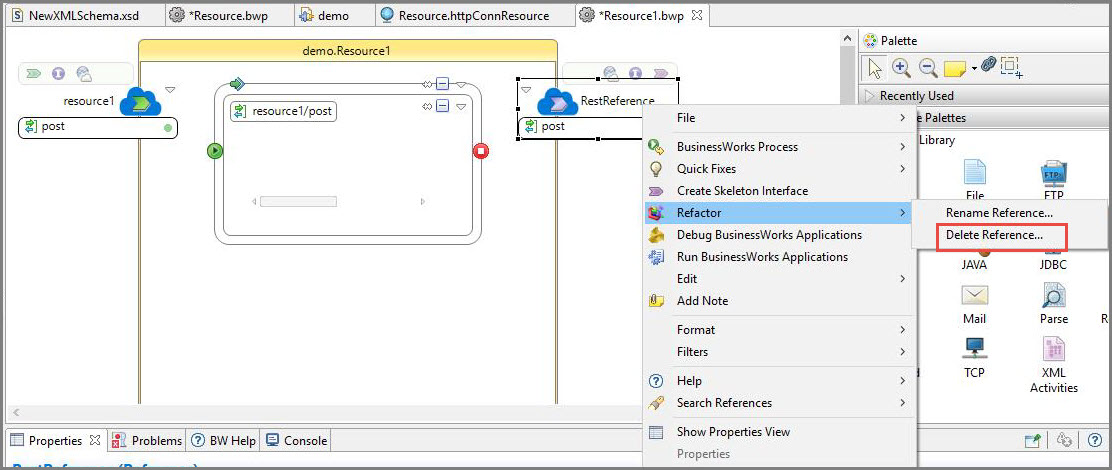Click the purple arrow in right reference toolbar

(660, 73)
